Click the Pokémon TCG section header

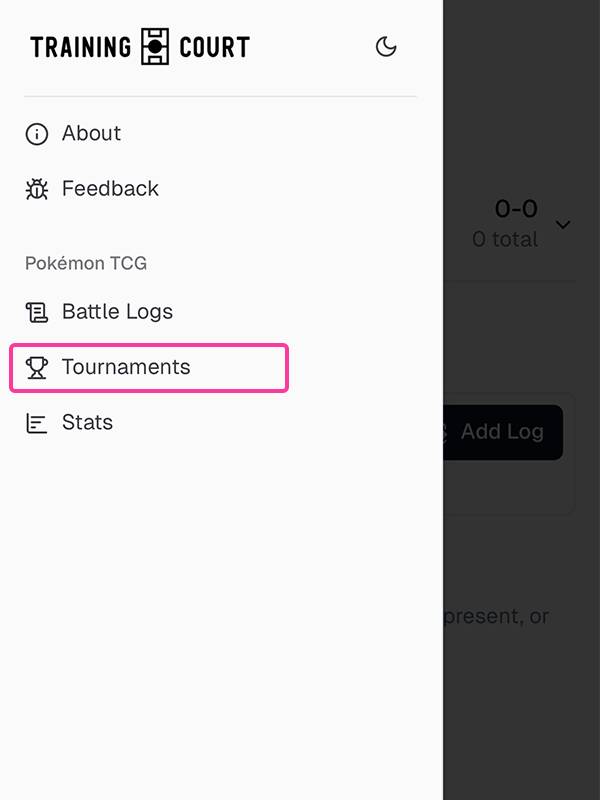[86, 264]
